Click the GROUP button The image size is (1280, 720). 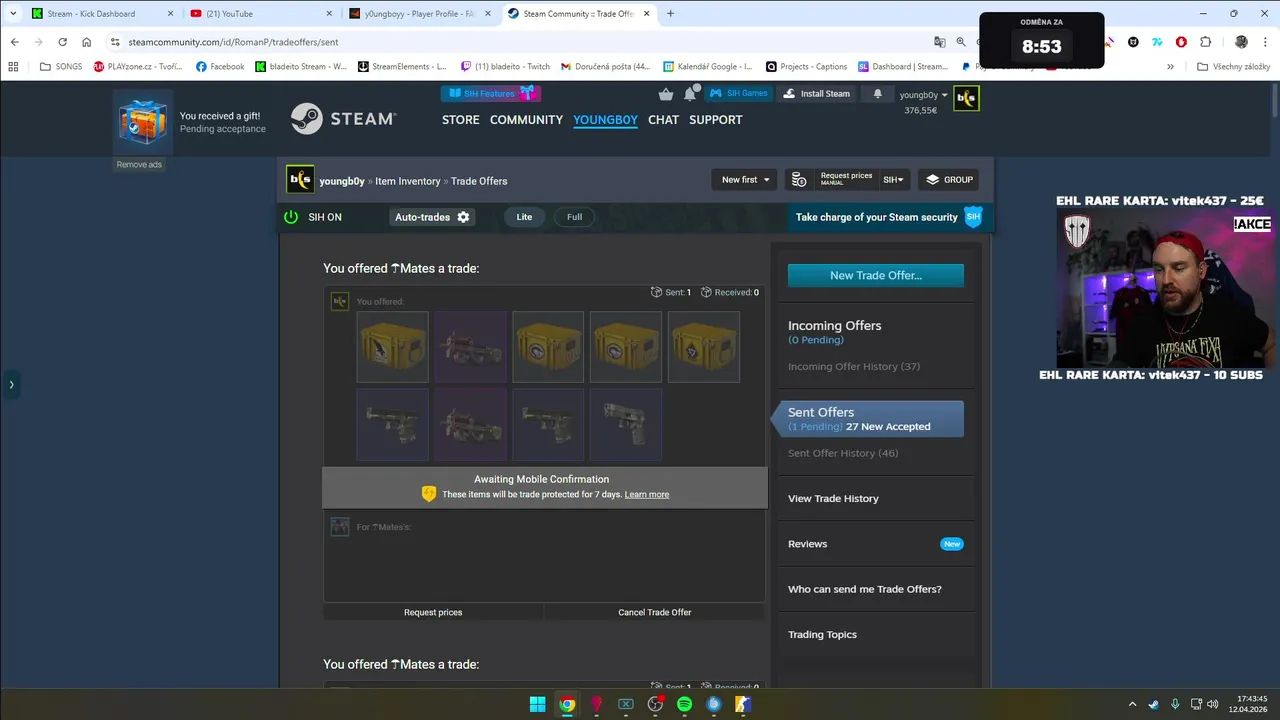coord(948,180)
